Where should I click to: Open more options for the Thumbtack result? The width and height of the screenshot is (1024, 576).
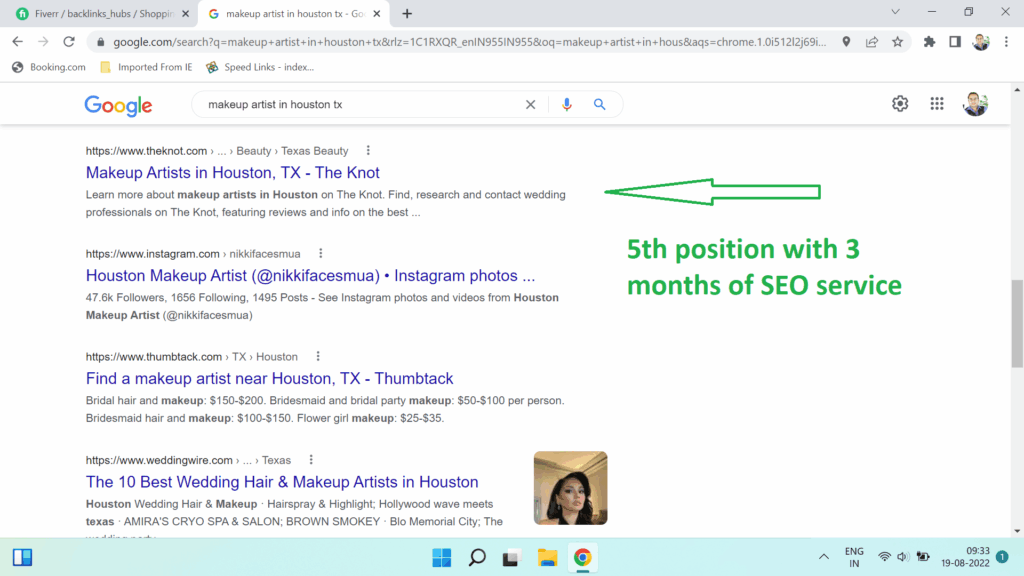tap(318, 357)
